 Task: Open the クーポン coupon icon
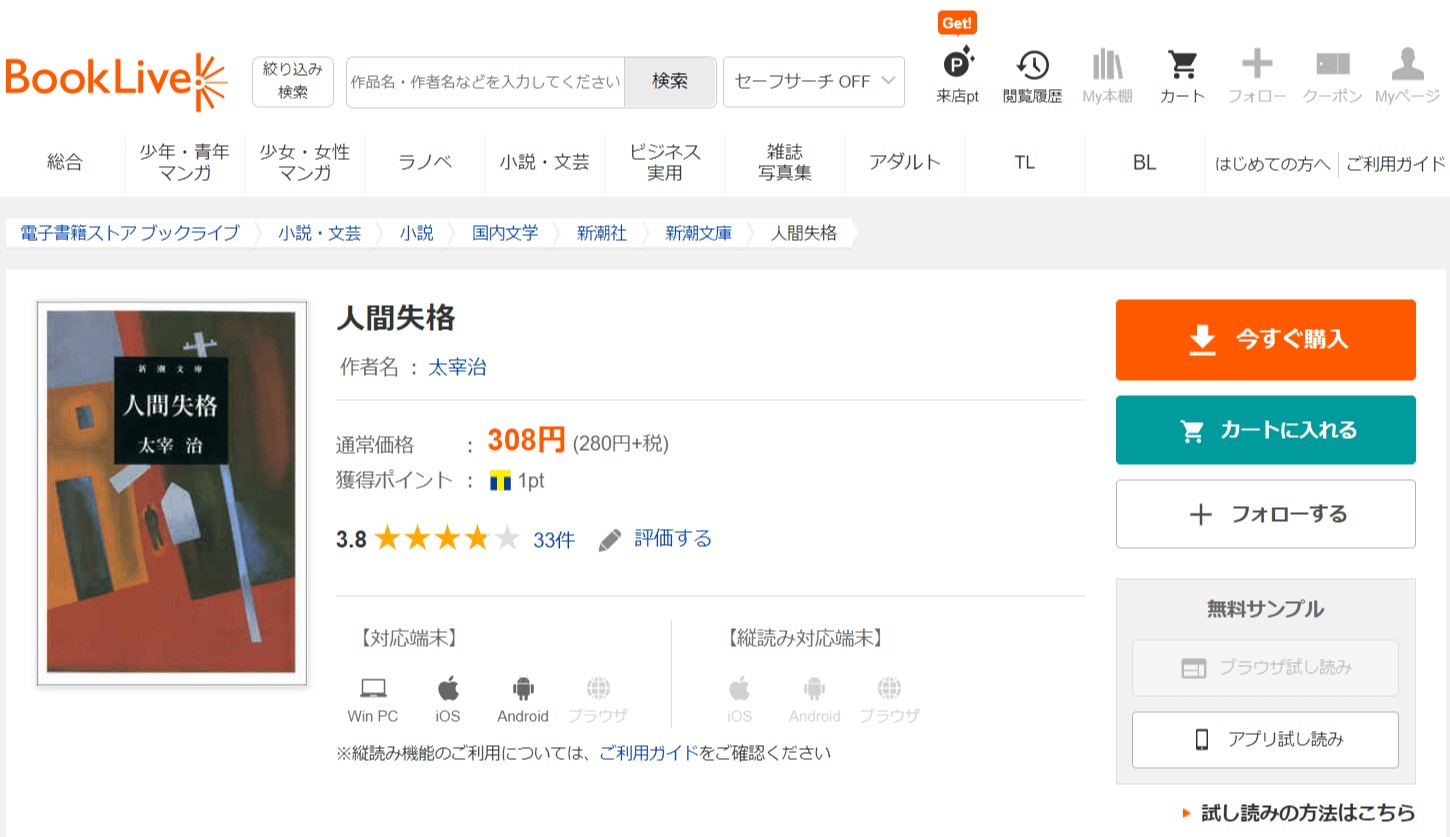[x=1332, y=67]
